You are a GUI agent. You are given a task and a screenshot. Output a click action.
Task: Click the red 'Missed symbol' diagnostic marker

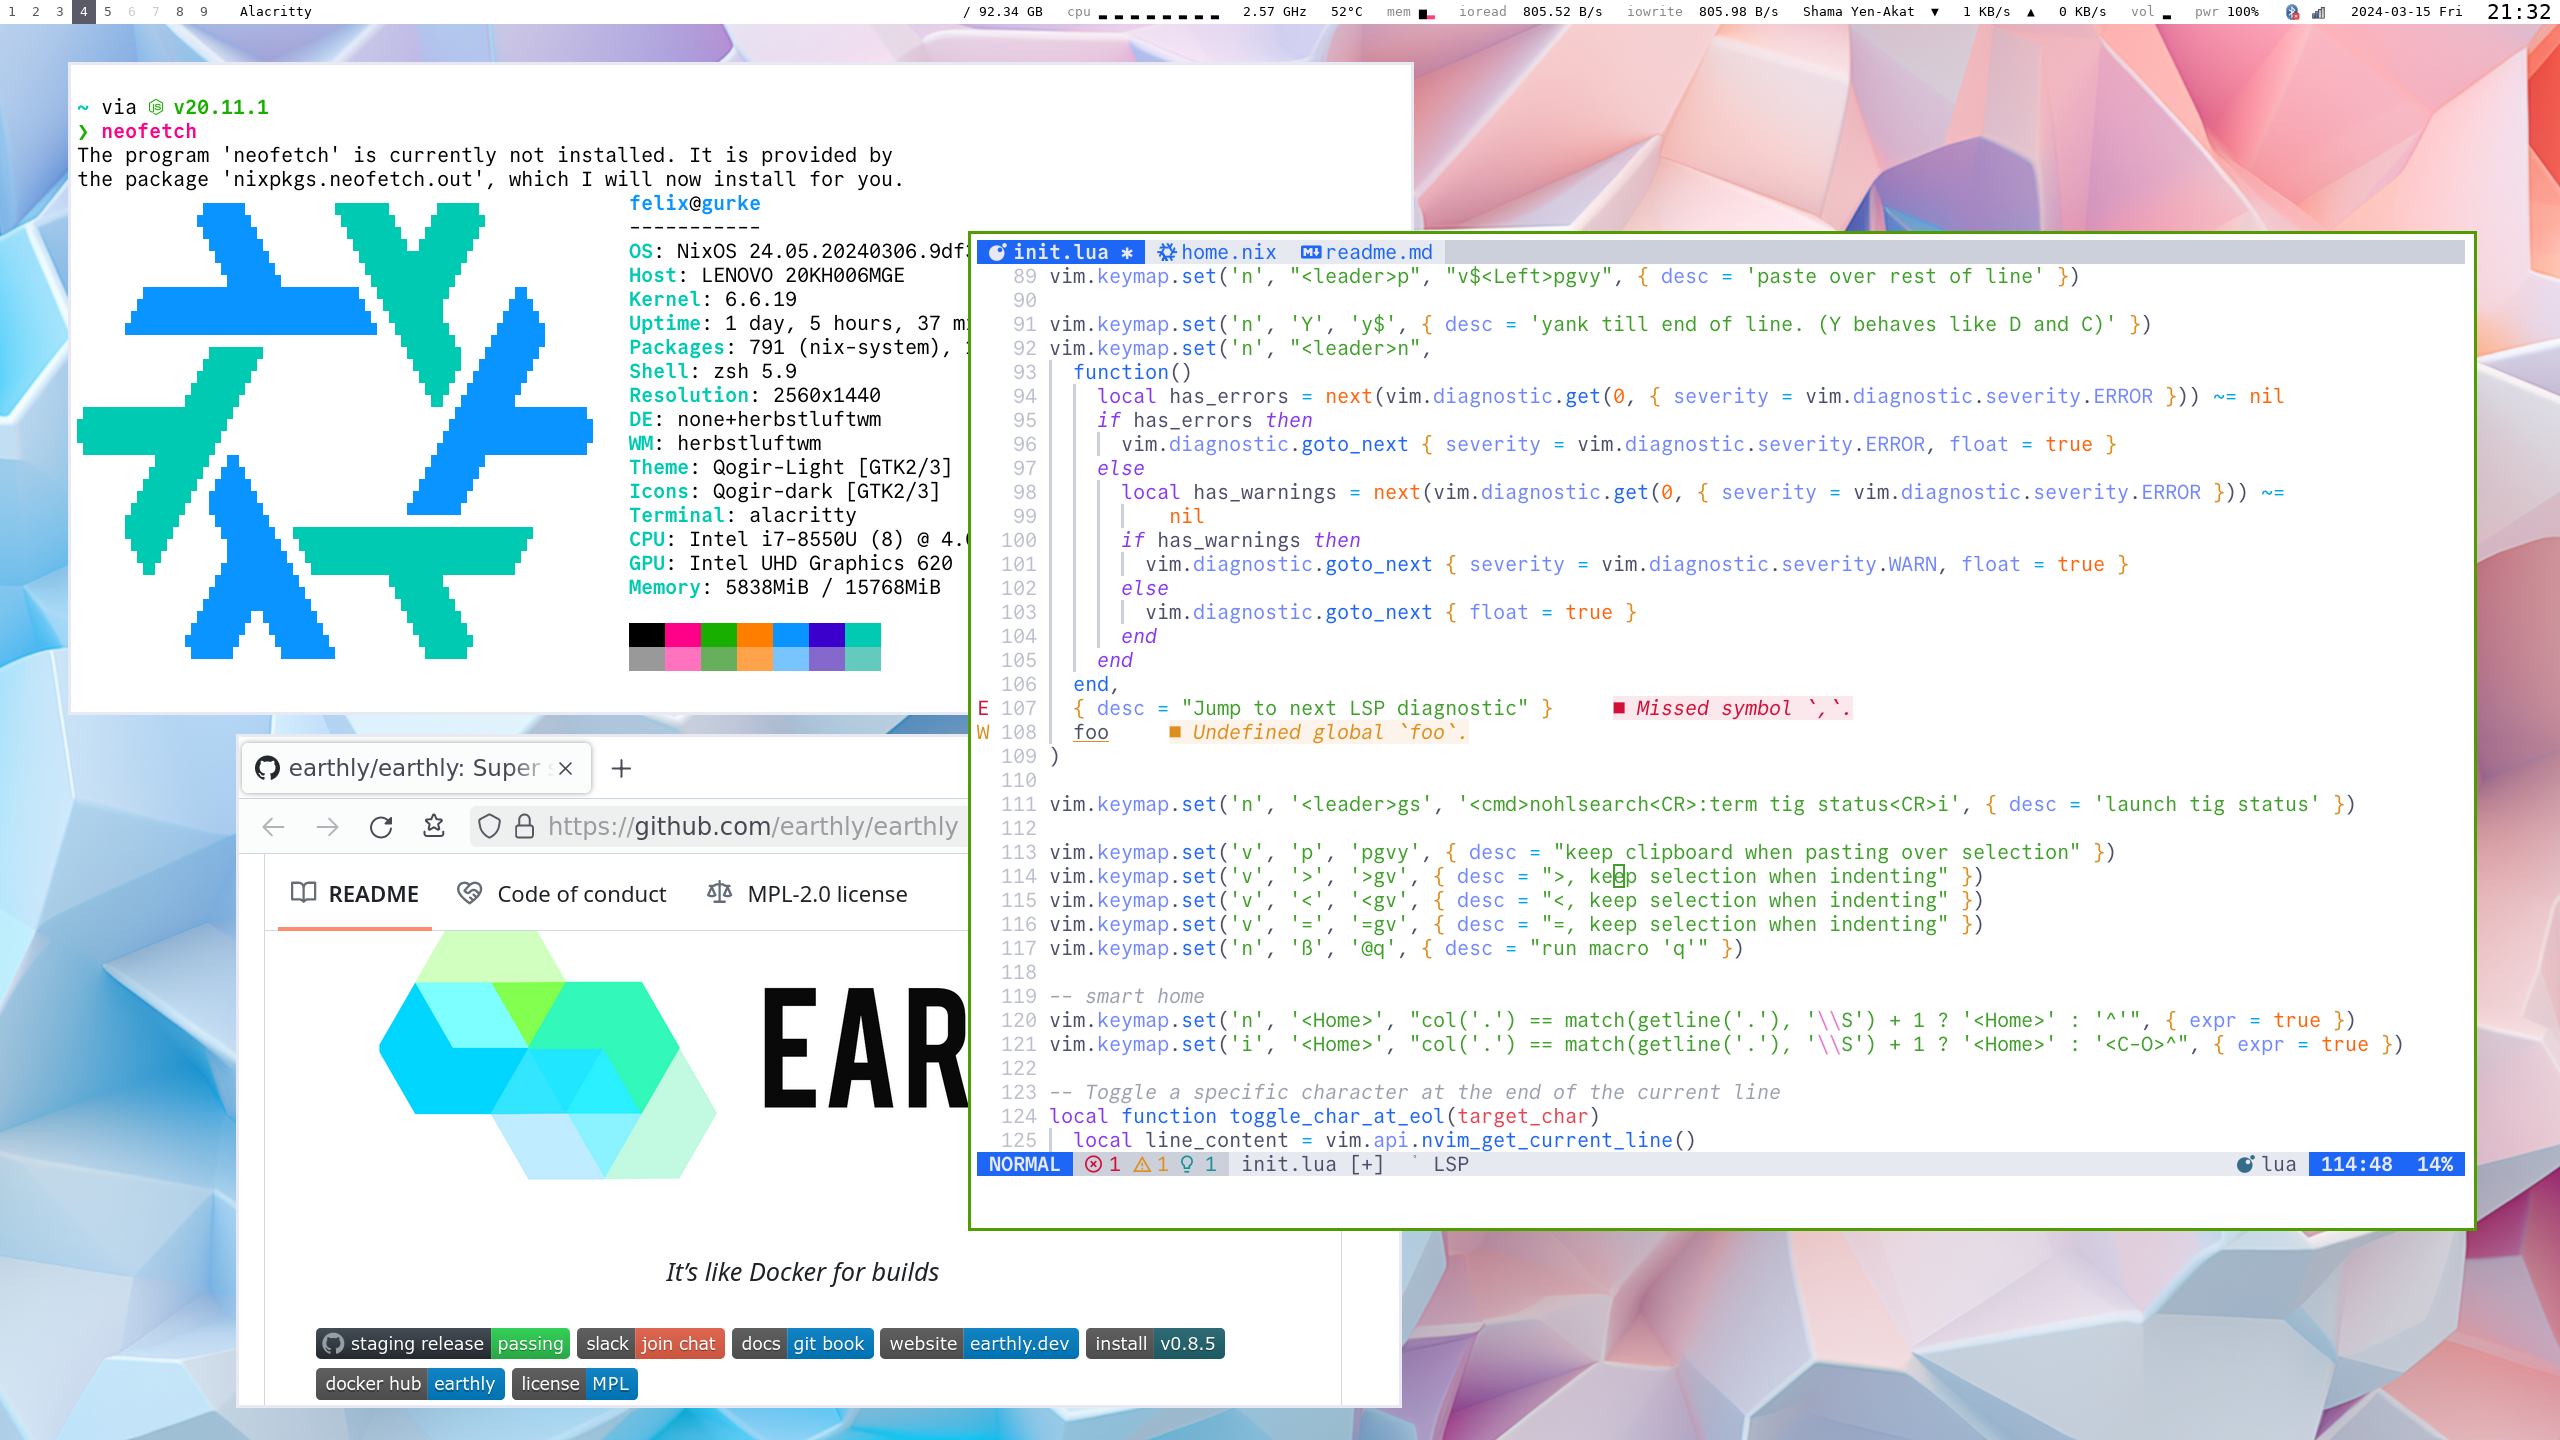(x=1619, y=708)
